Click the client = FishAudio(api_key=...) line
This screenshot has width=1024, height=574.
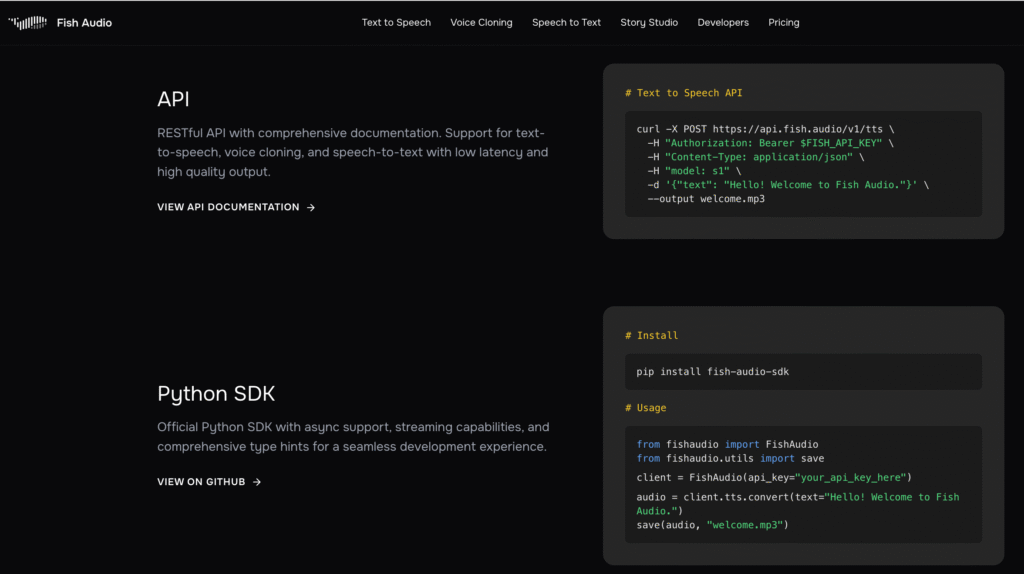(x=774, y=477)
